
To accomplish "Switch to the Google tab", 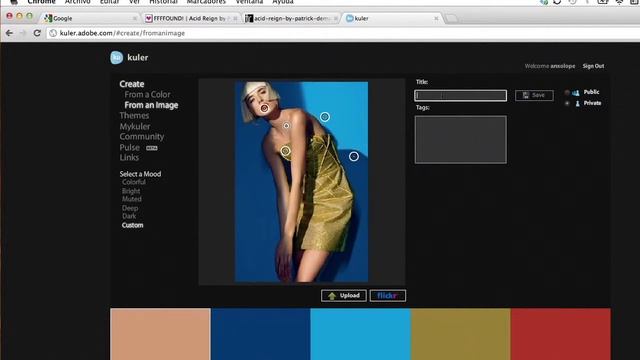I will coord(90,18).
